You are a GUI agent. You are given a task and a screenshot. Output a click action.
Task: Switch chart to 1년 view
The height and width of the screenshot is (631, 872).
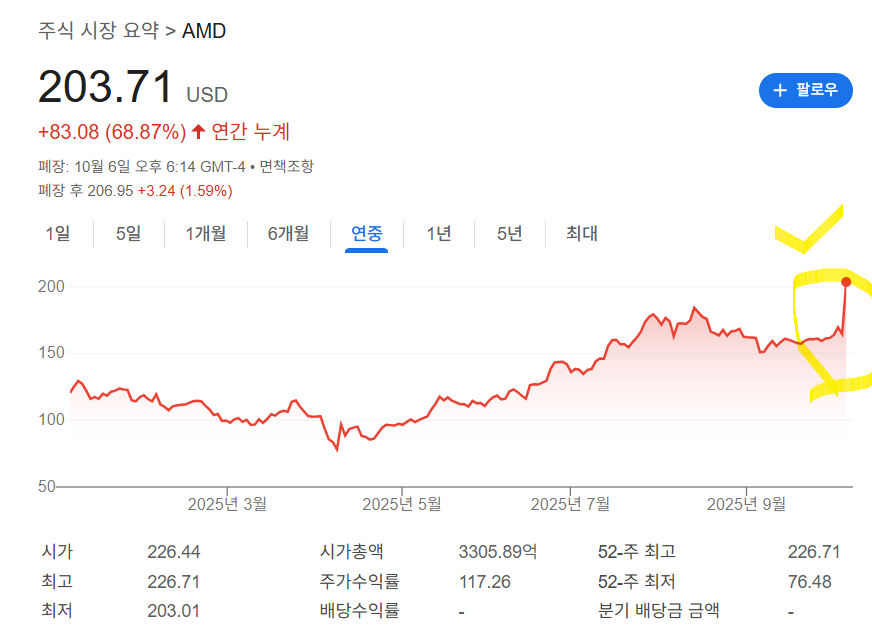coord(439,234)
